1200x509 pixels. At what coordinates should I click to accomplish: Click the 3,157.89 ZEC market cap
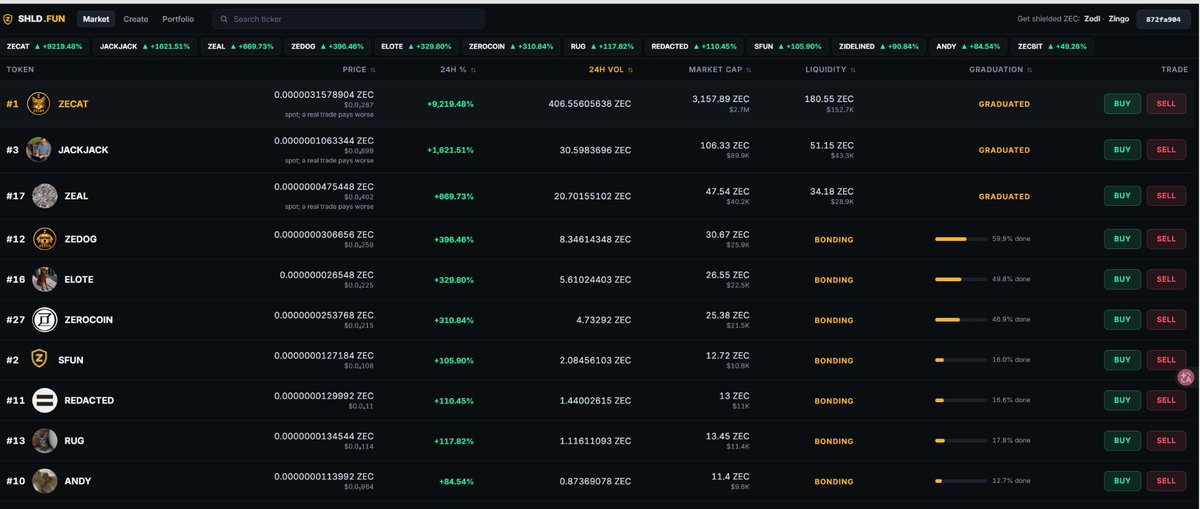(721, 99)
